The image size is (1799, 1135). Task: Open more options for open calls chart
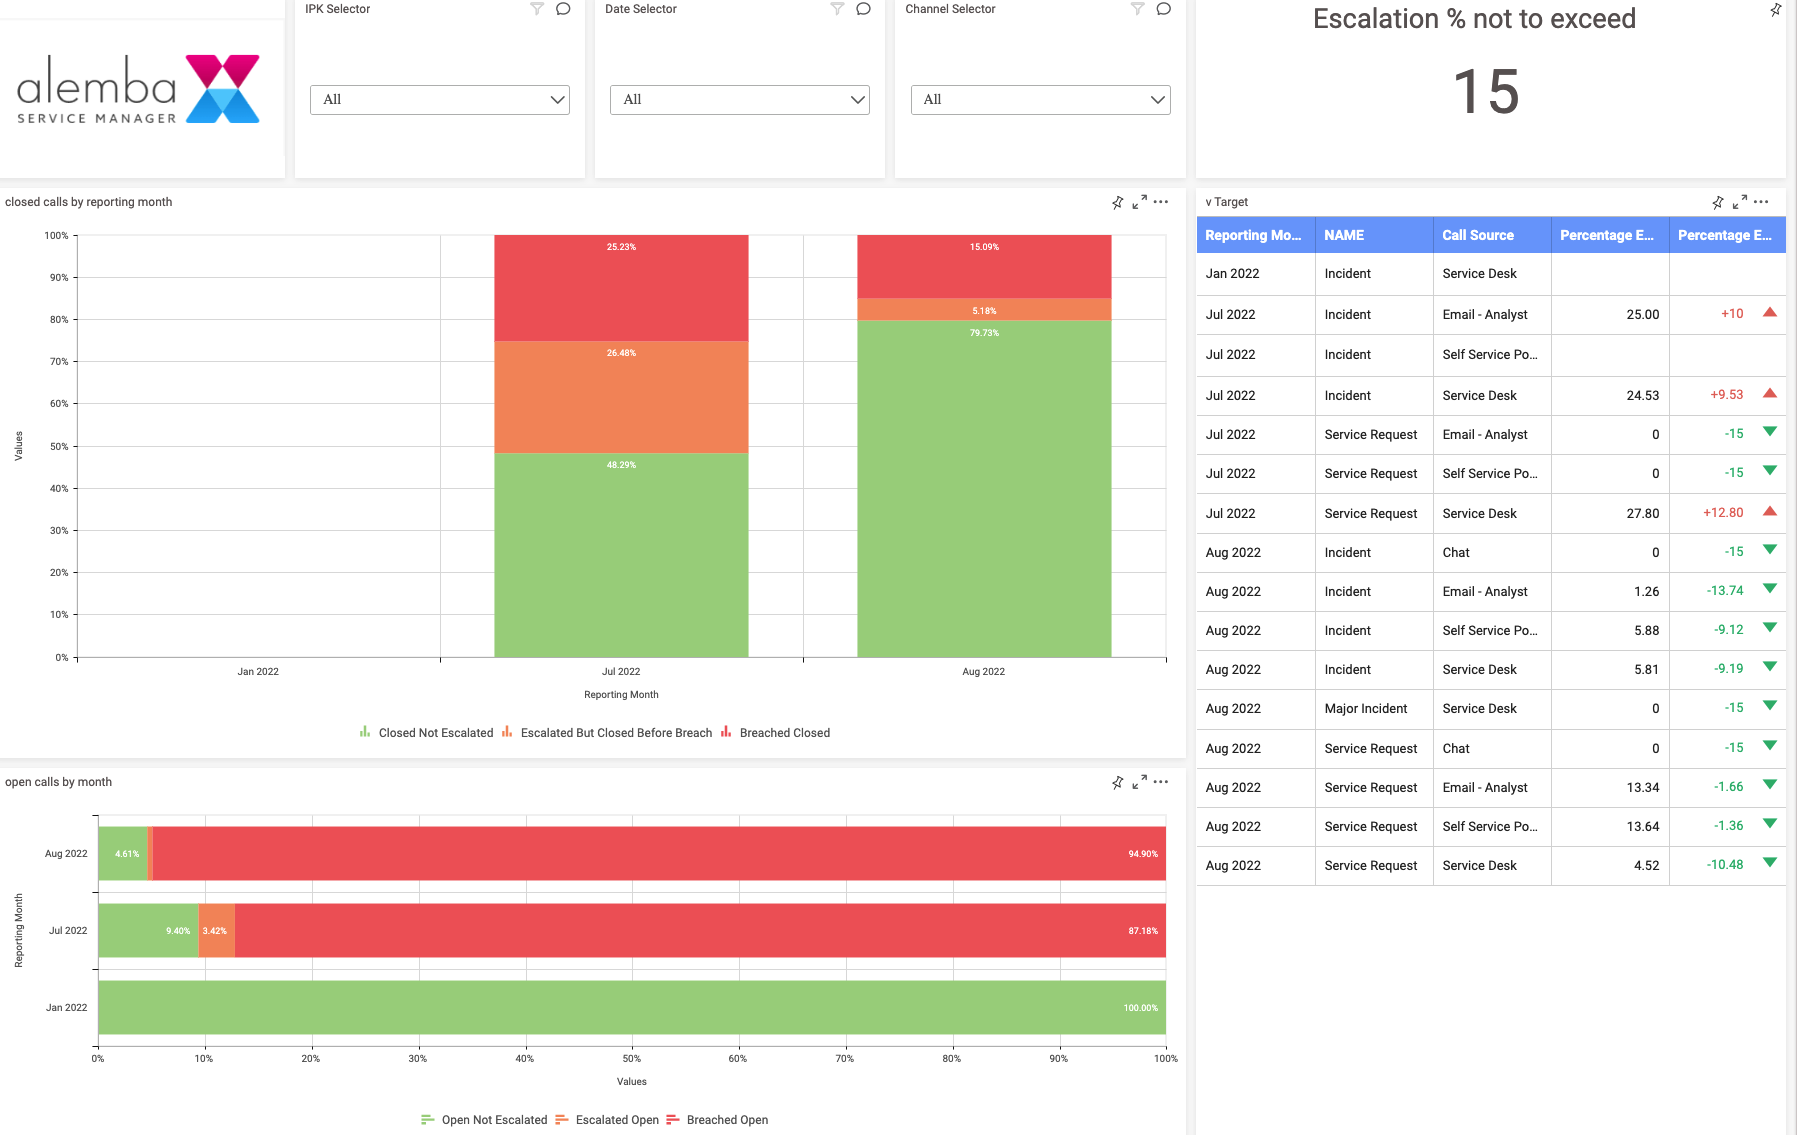coord(1161,782)
